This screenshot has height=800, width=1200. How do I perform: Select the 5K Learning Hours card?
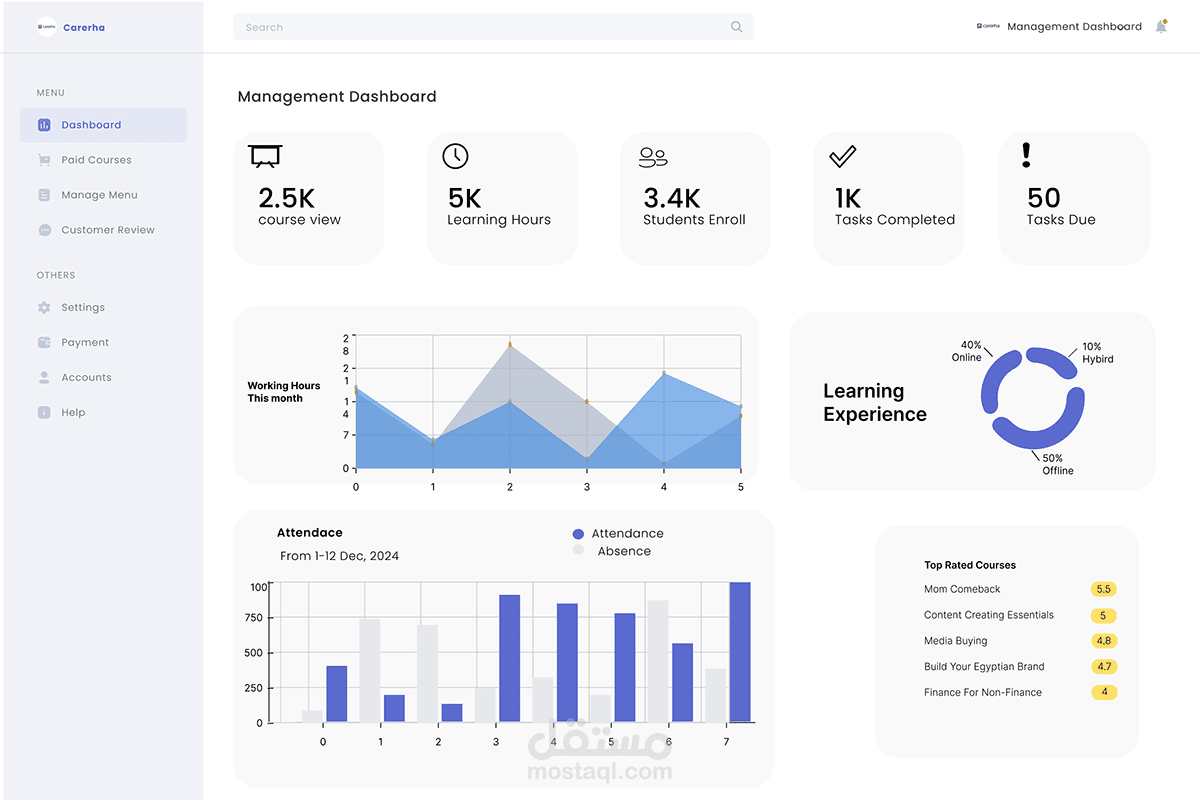tap(501, 198)
